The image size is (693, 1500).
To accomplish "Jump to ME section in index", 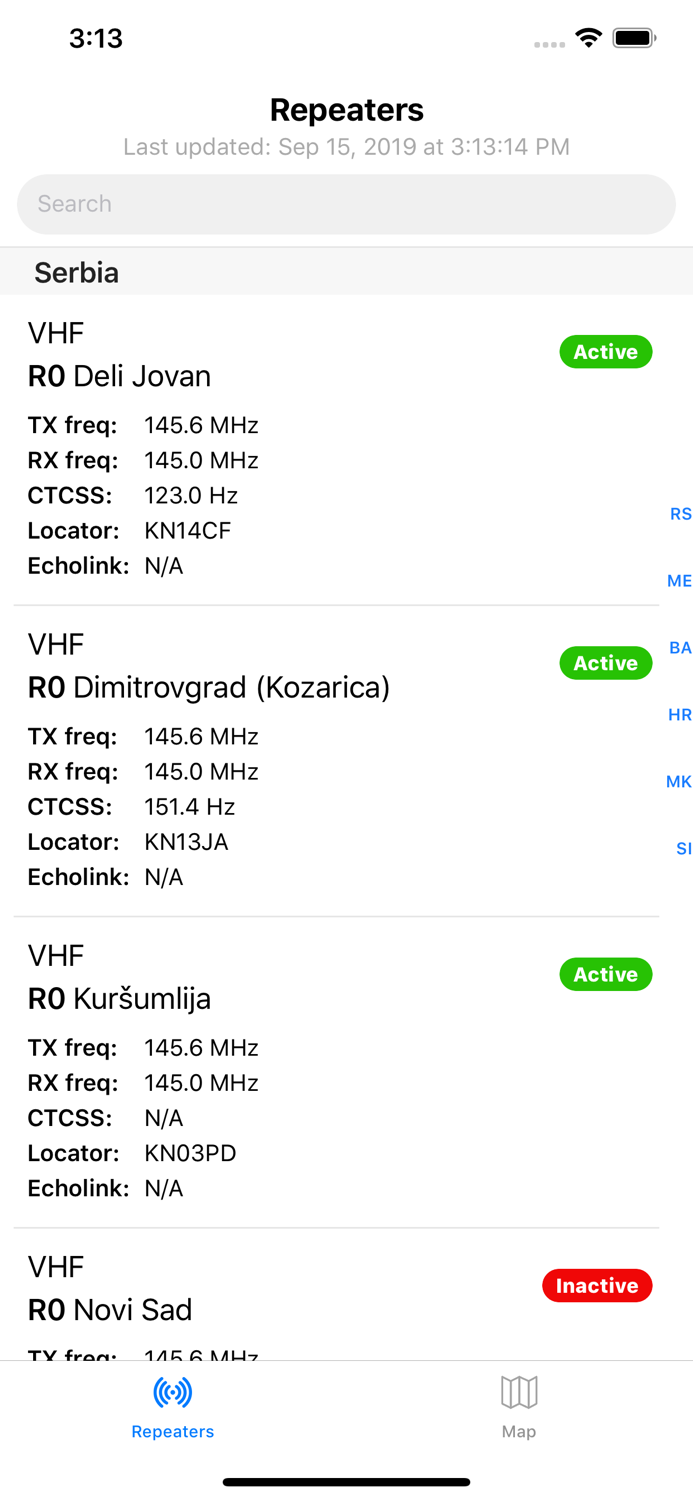I will click(679, 581).
